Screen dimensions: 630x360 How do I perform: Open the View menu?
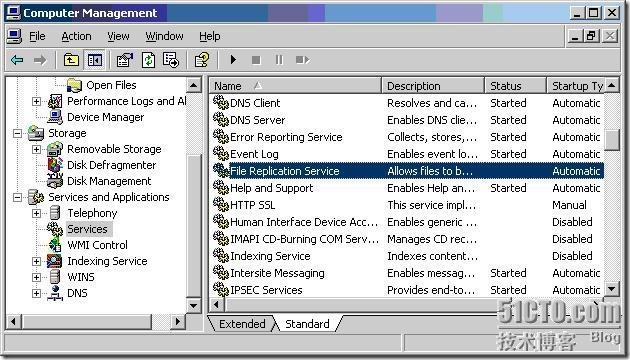pyautogui.click(x=118, y=36)
